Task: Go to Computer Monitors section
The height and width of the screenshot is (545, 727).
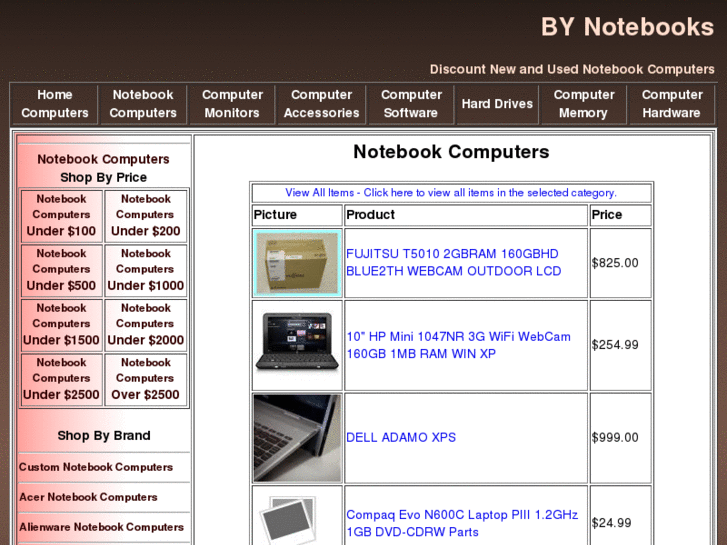Action: coord(232,104)
